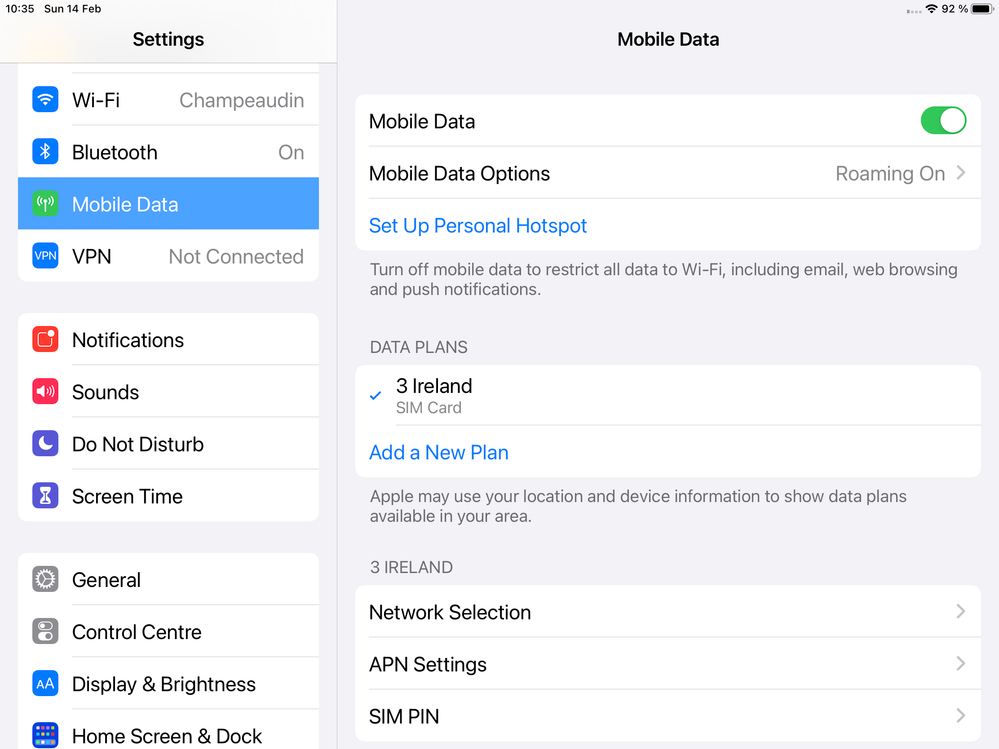Tap the General gear icon

(x=45, y=580)
